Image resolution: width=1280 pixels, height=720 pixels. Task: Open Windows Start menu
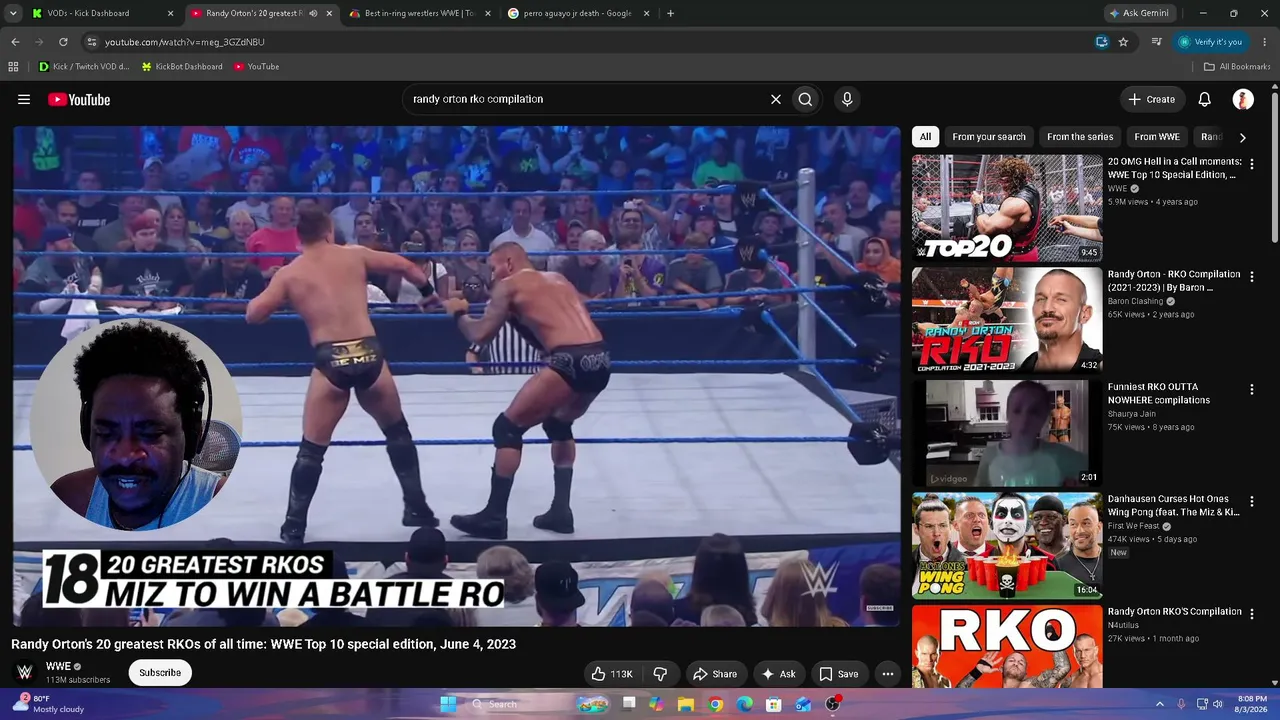[x=447, y=704]
